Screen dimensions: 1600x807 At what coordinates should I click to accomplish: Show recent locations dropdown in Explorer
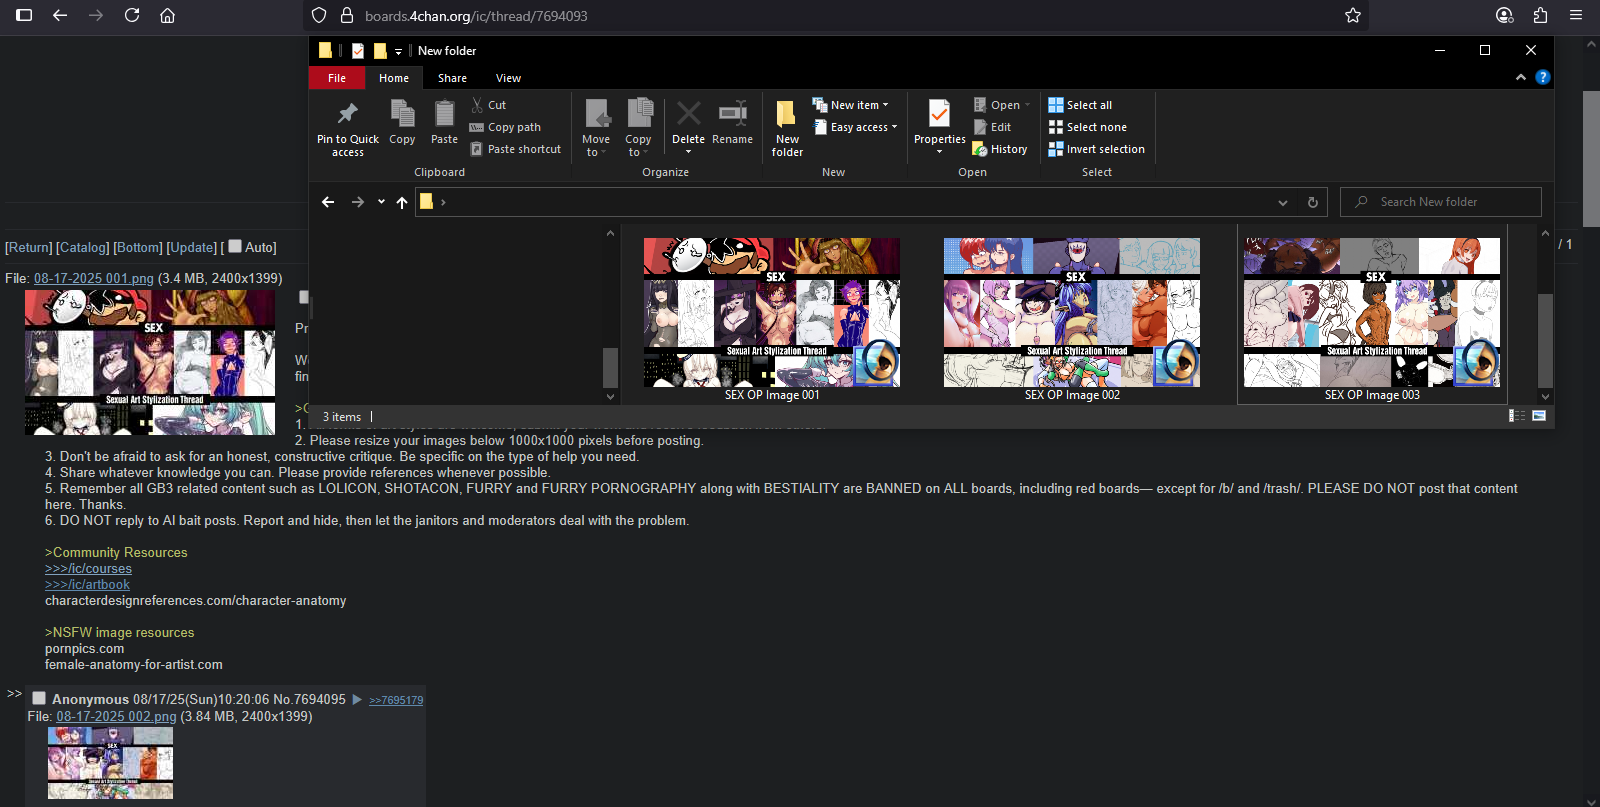[381, 202]
